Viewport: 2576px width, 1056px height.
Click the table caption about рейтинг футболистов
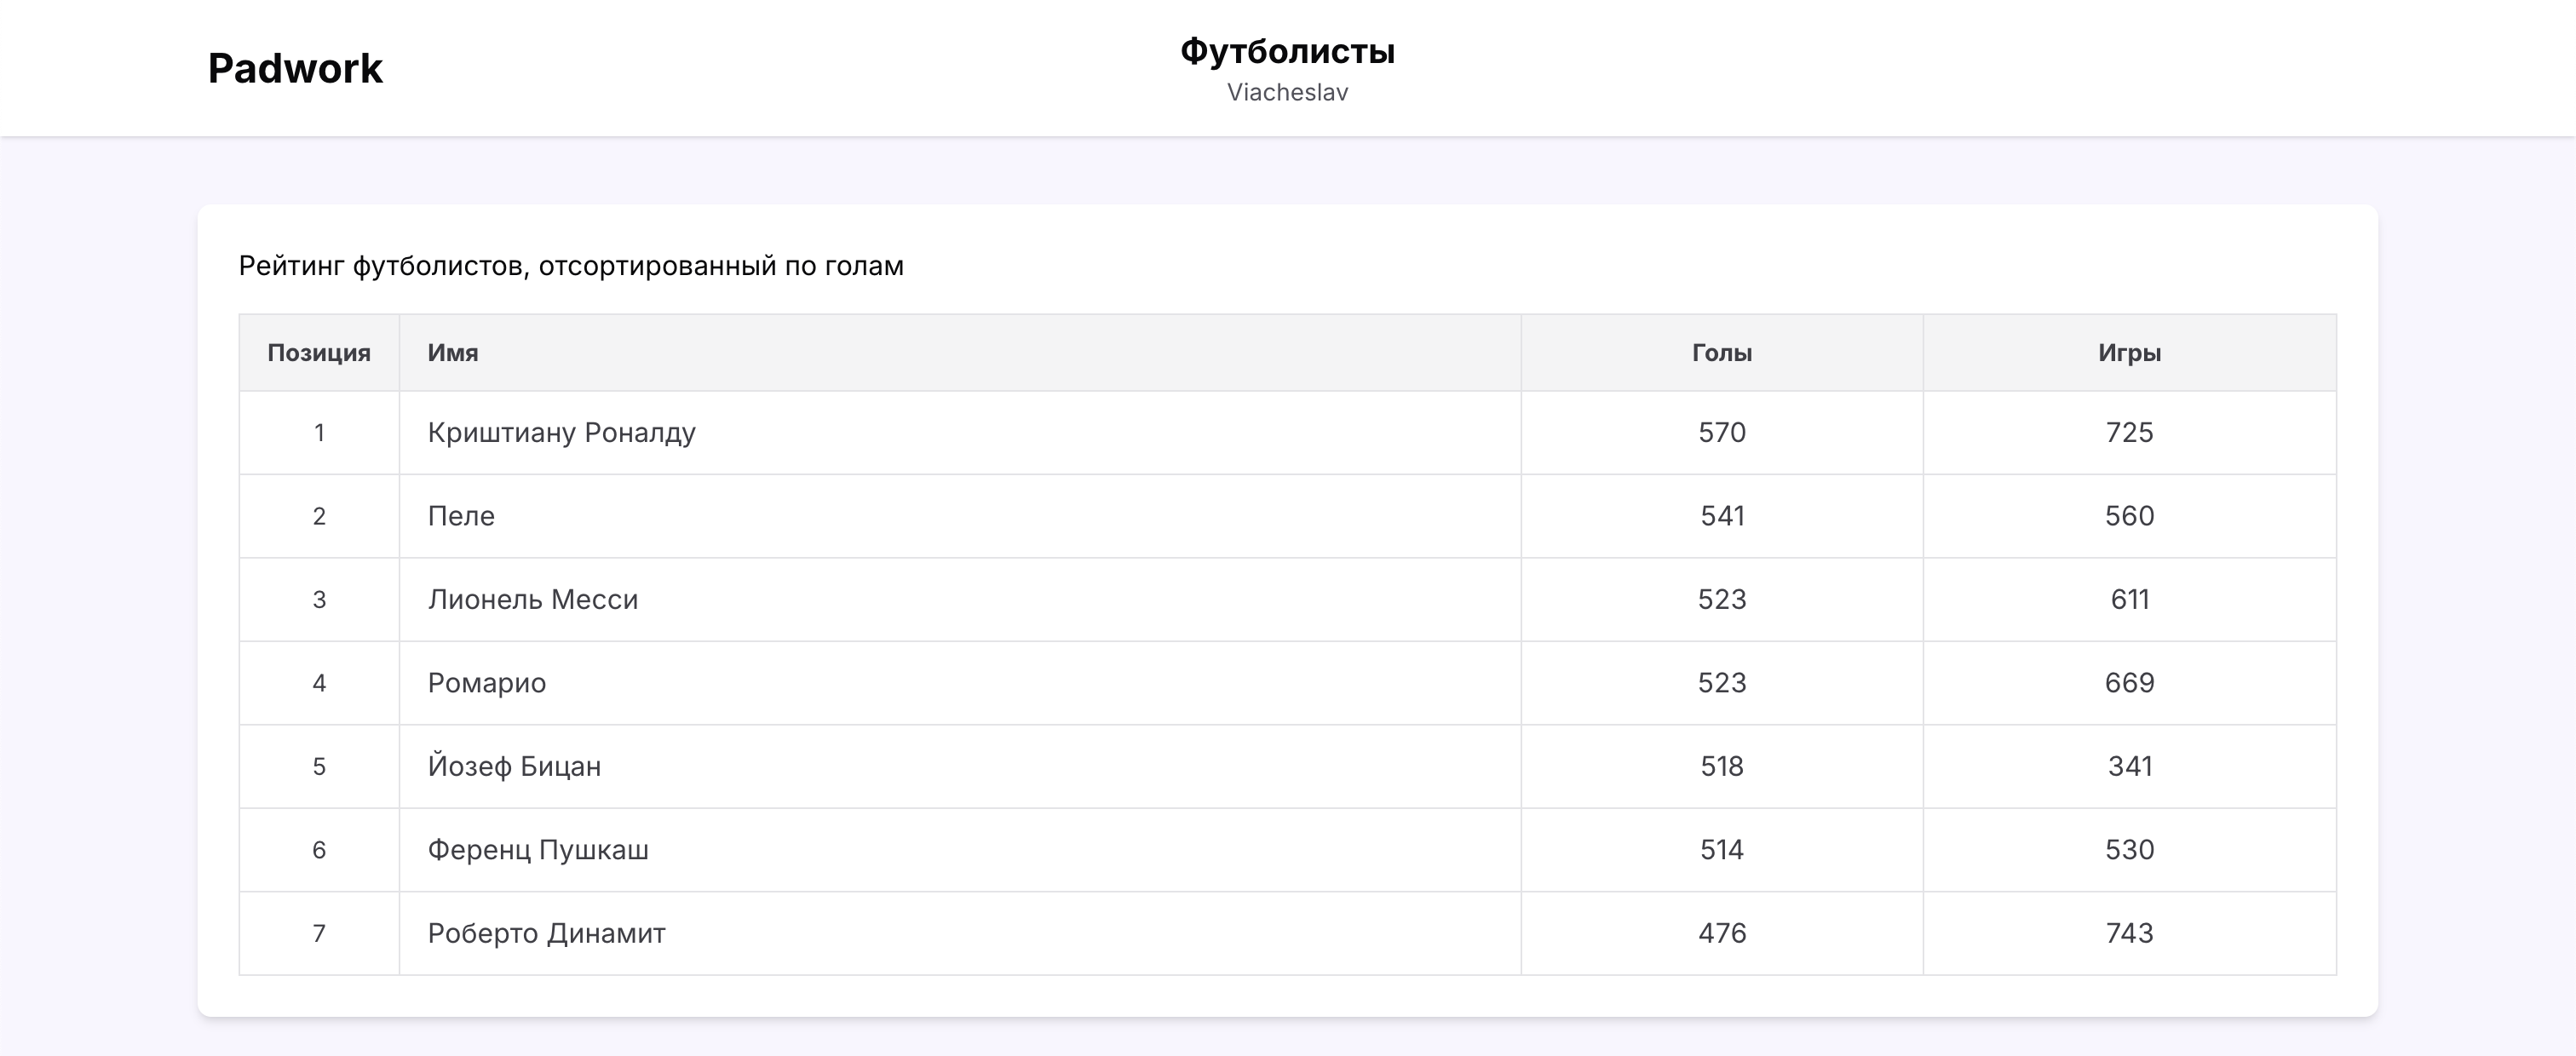[570, 266]
